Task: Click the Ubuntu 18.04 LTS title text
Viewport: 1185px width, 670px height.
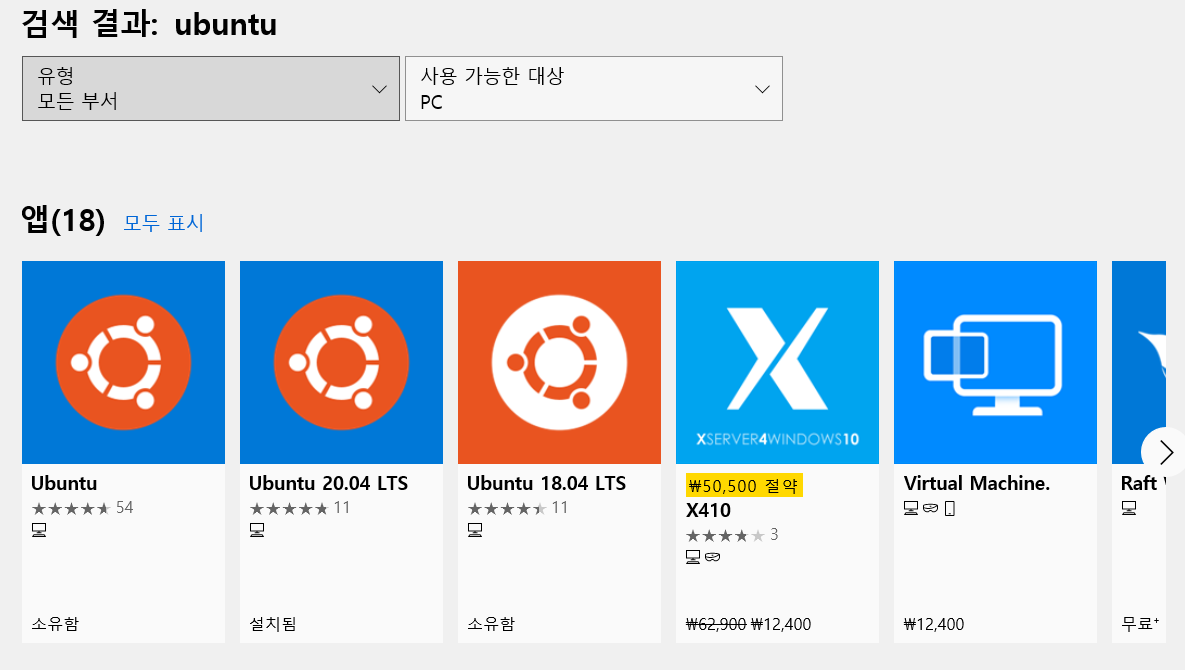Action: click(546, 483)
